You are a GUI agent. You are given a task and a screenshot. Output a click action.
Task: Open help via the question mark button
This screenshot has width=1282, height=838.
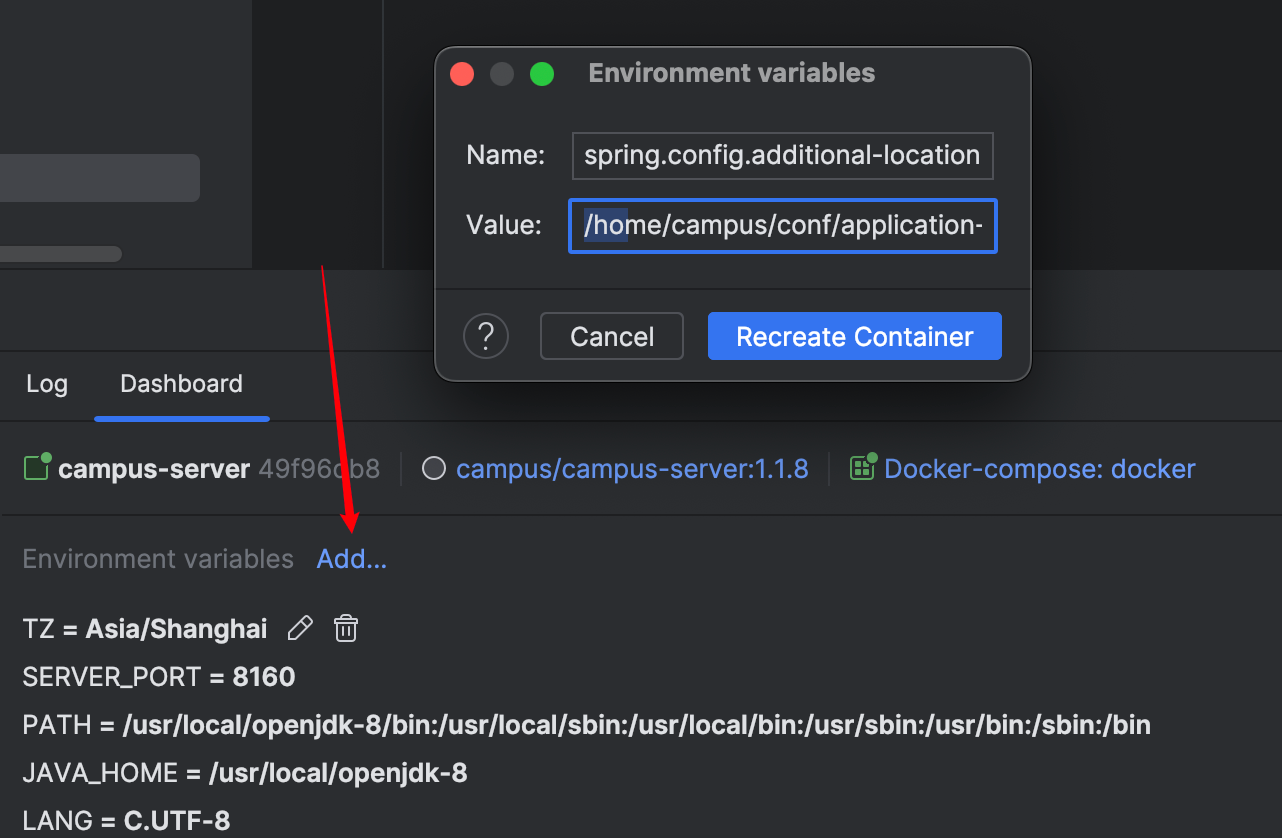(486, 337)
